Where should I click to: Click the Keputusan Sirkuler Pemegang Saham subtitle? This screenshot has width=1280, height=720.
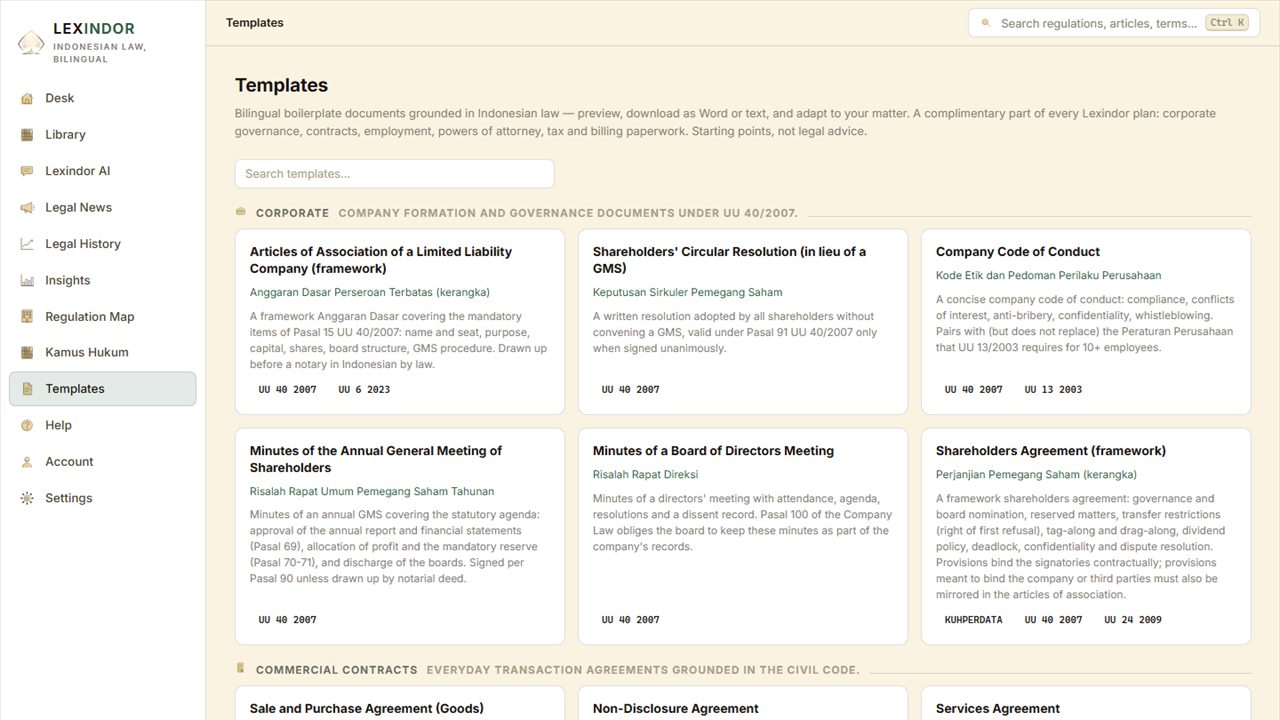pyautogui.click(x=688, y=292)
